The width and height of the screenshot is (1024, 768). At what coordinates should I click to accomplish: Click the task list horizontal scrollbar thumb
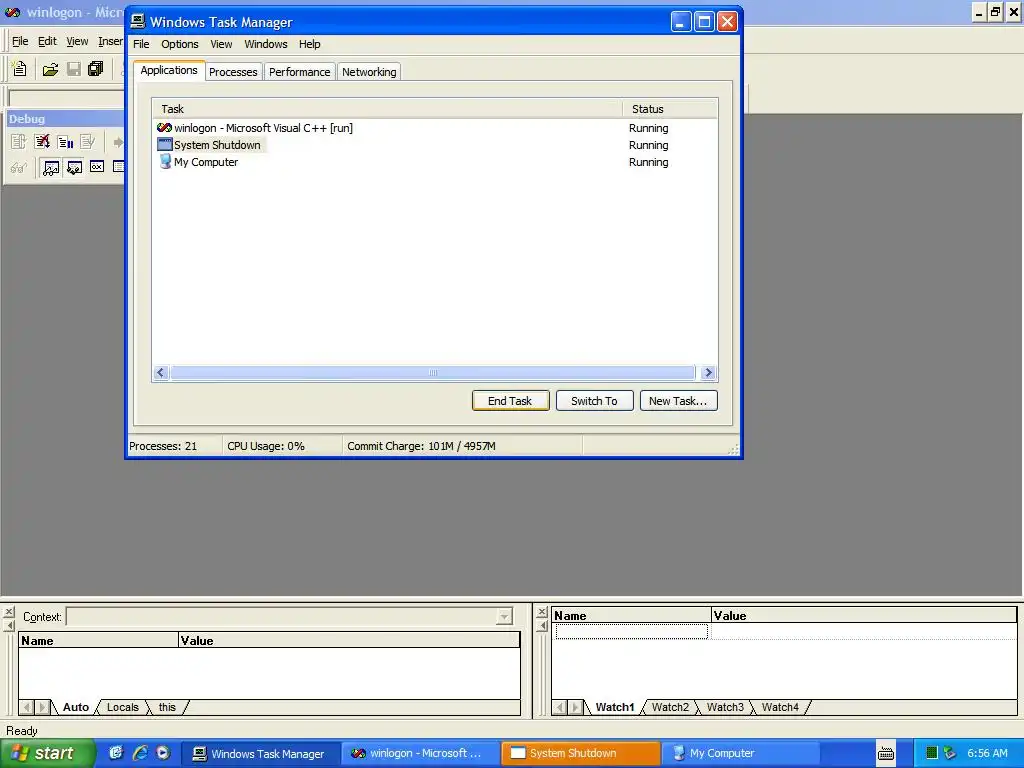(432, 373)
